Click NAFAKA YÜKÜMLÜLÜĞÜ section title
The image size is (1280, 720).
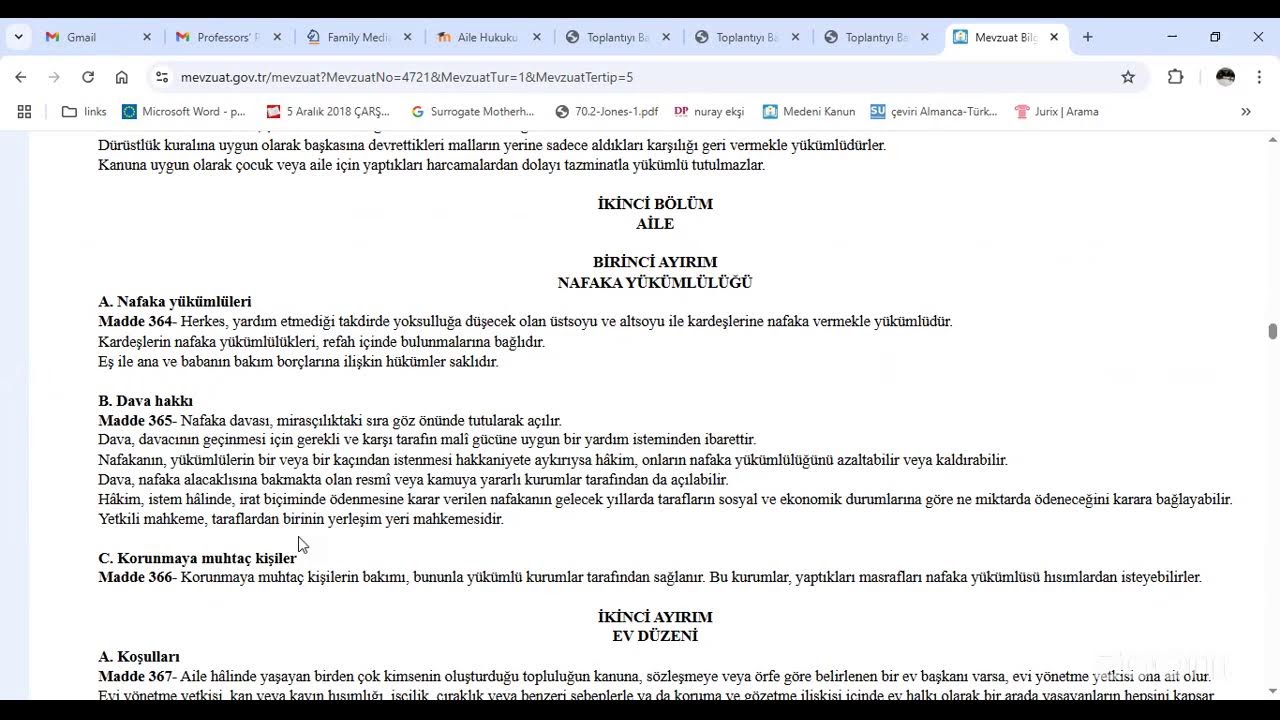(x=655, y=283)
